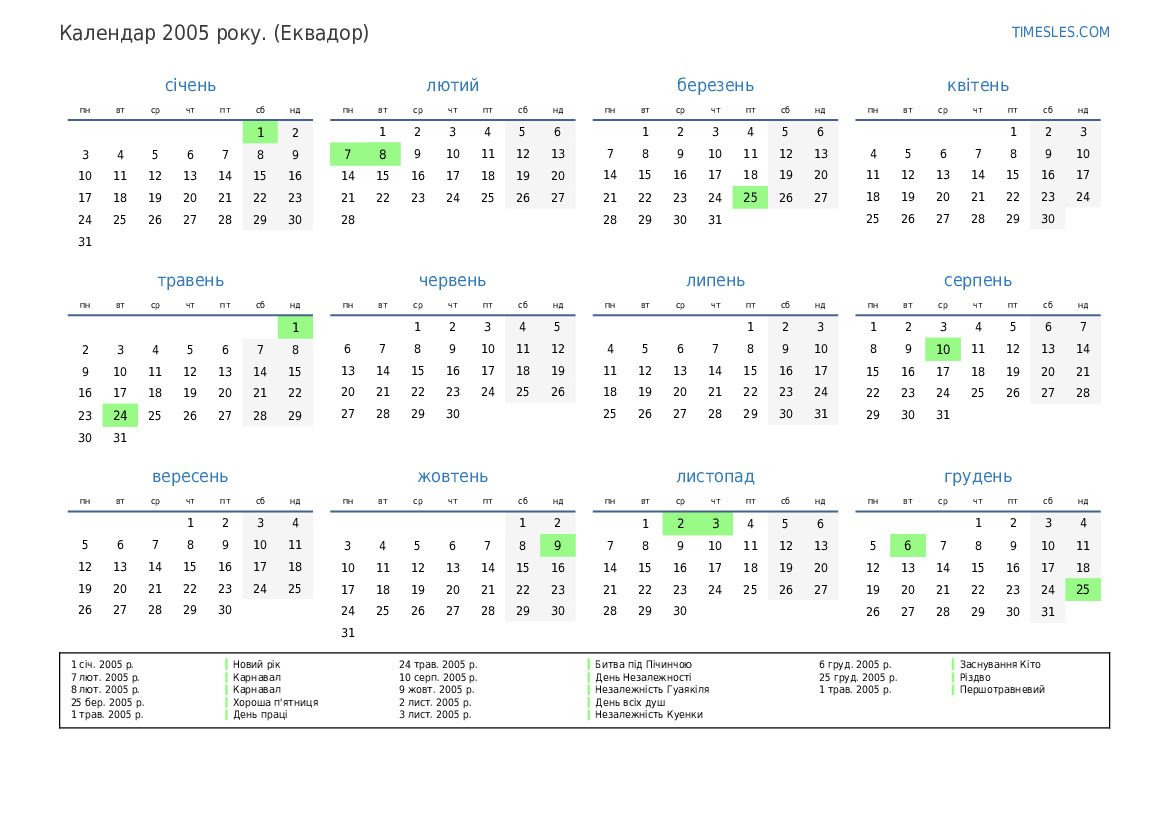The image size is (1169, 827).
Task: Select the жовтень month title
Action: pos(452,477)
